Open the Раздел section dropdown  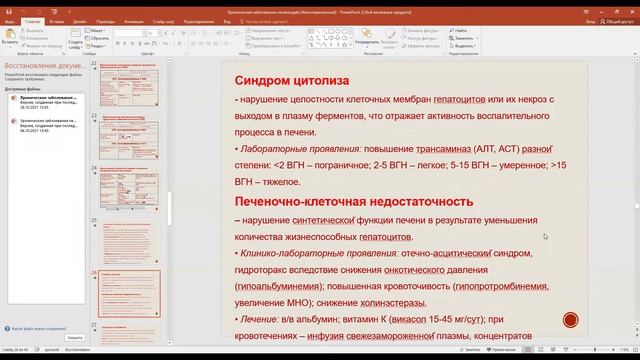click(96, 46)
